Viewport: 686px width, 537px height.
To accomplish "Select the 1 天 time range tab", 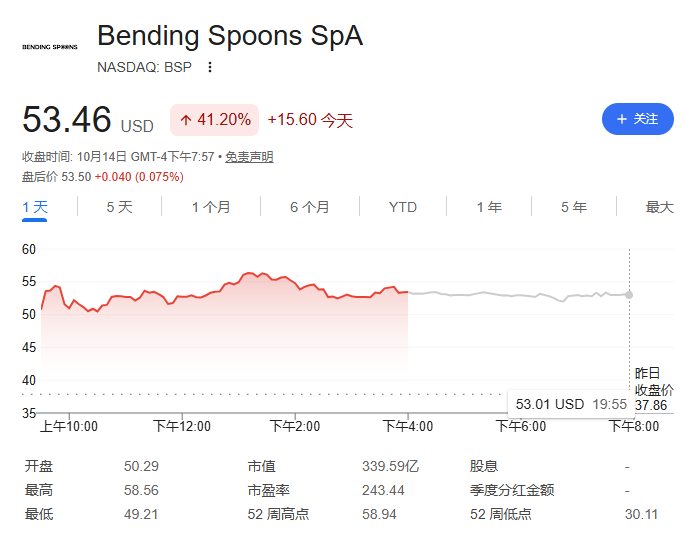I will [x=35, y=207].
